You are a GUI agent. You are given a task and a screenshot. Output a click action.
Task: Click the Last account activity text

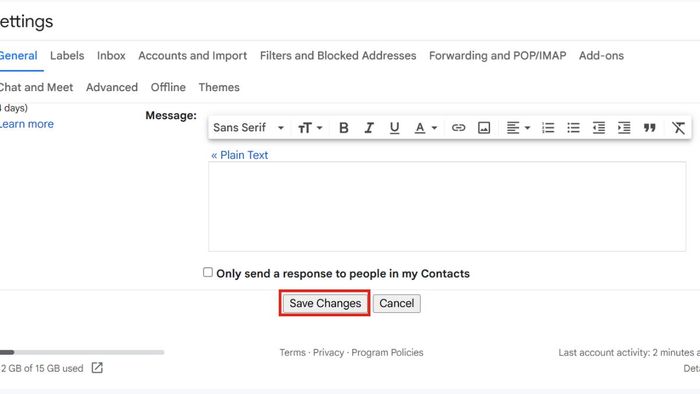629,353
